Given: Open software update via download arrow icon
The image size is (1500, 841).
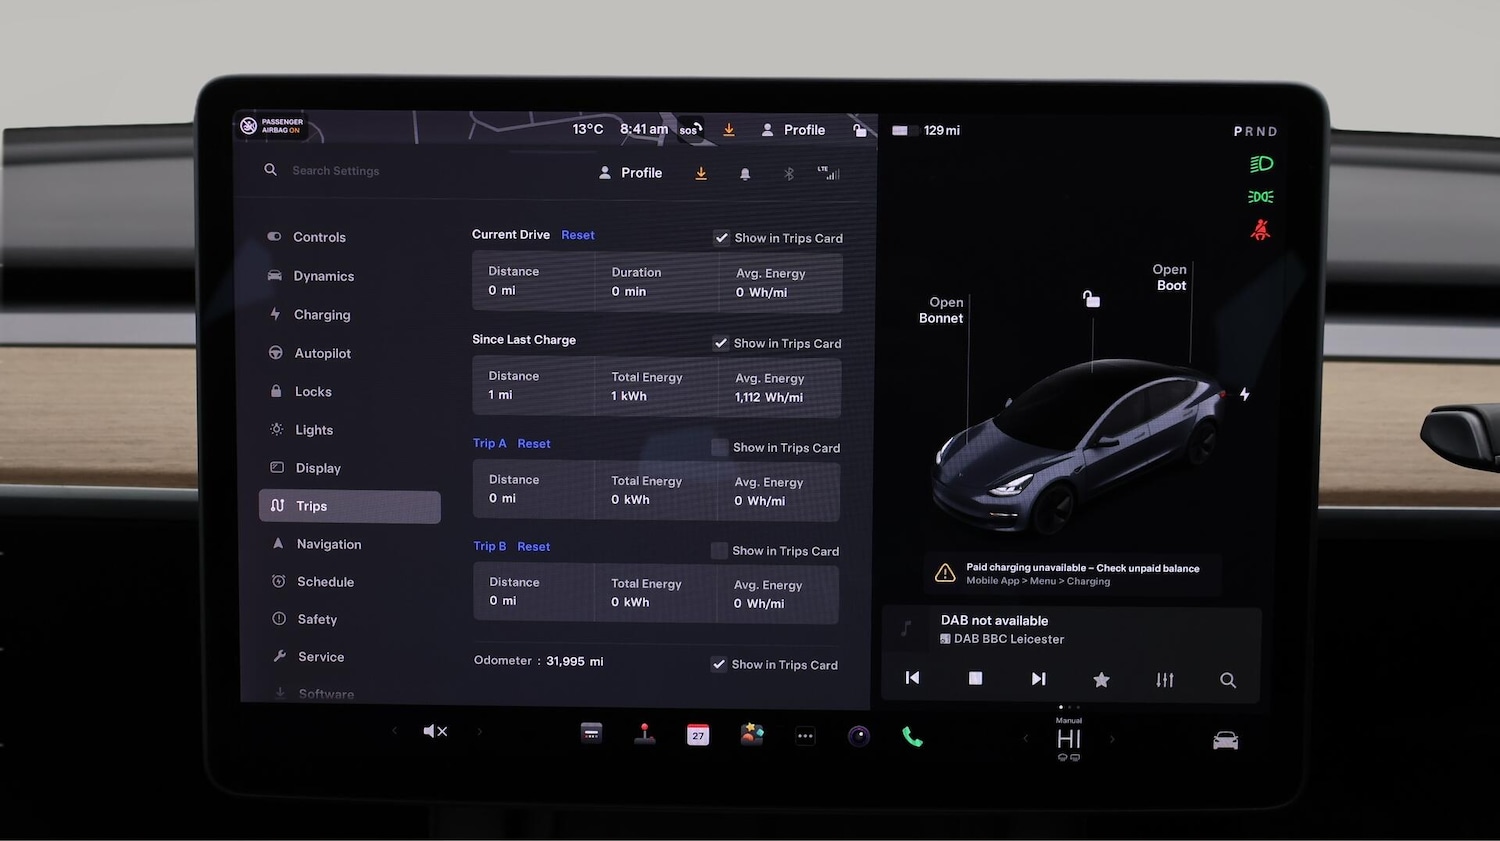Looking at the screenshot, I should coord(701,173).
